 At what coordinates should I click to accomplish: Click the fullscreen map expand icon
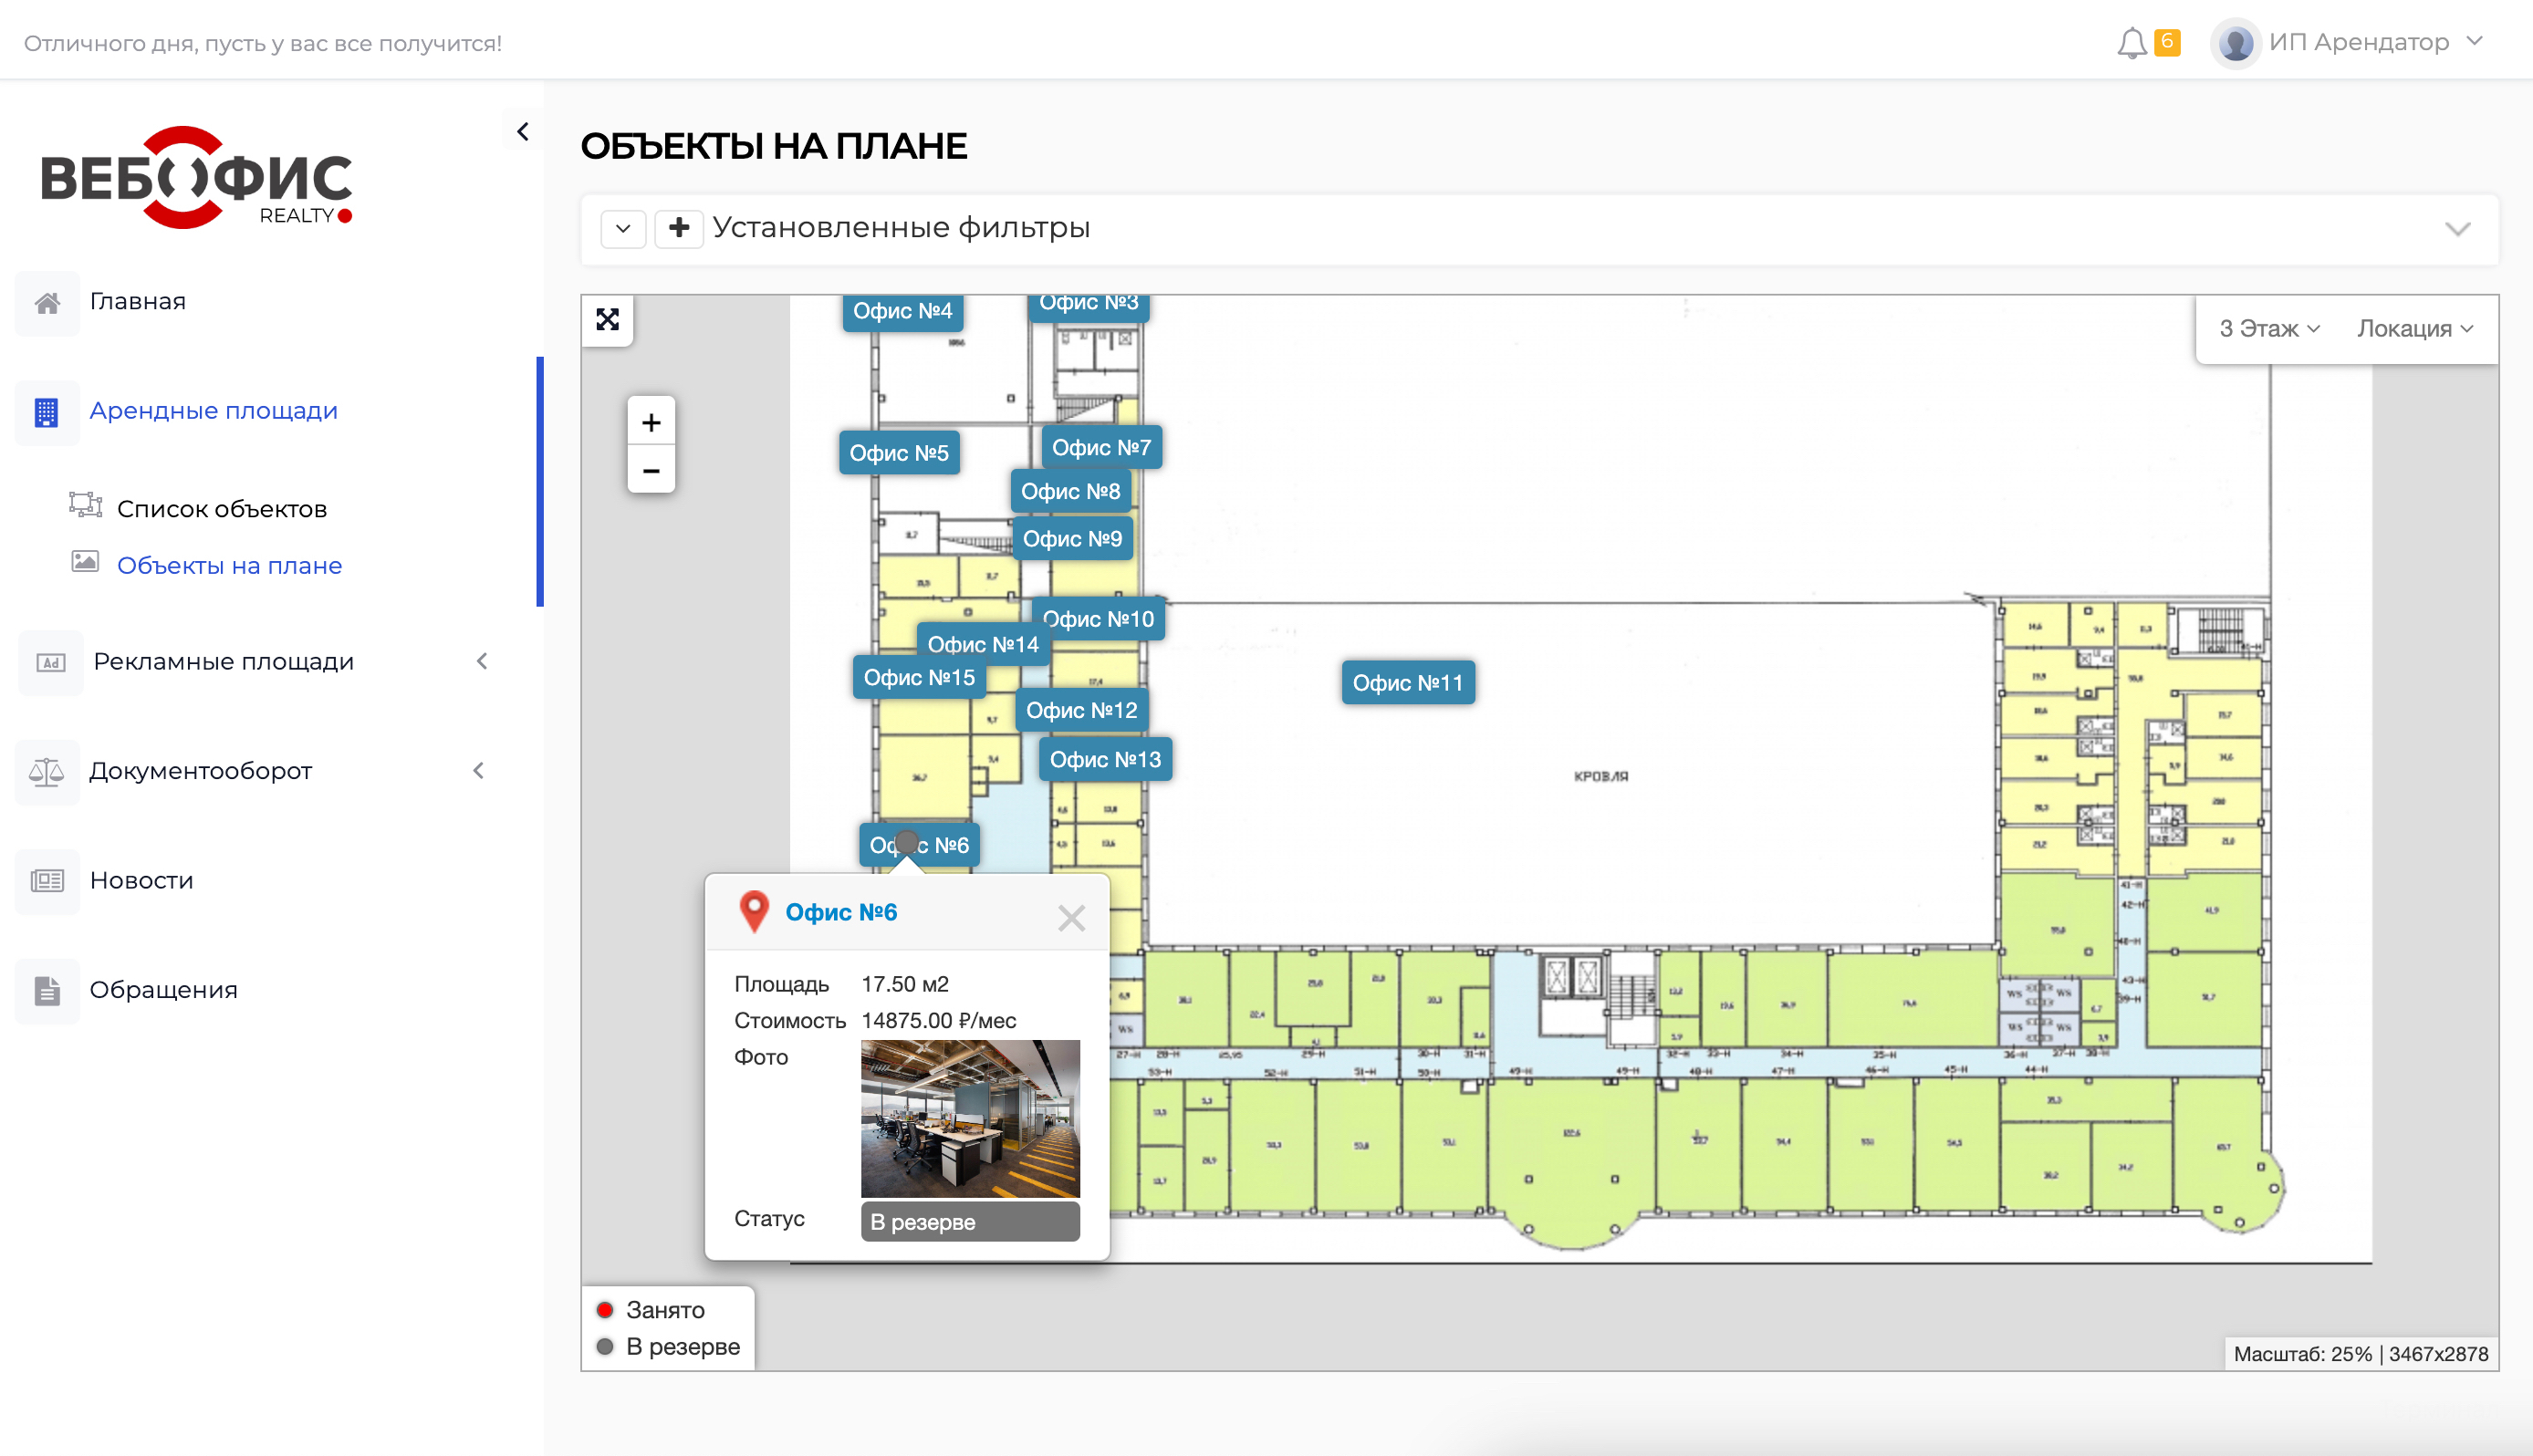607,320
